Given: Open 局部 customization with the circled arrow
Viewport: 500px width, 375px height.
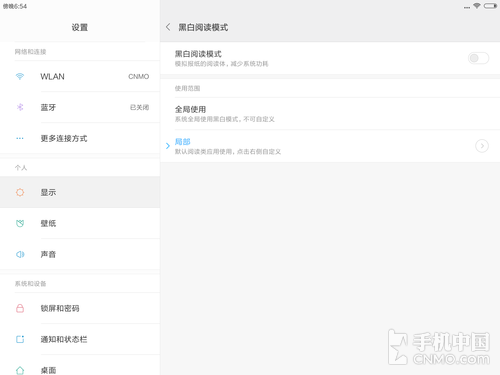Looking at the screenshot, I should (x=482, y=146).
